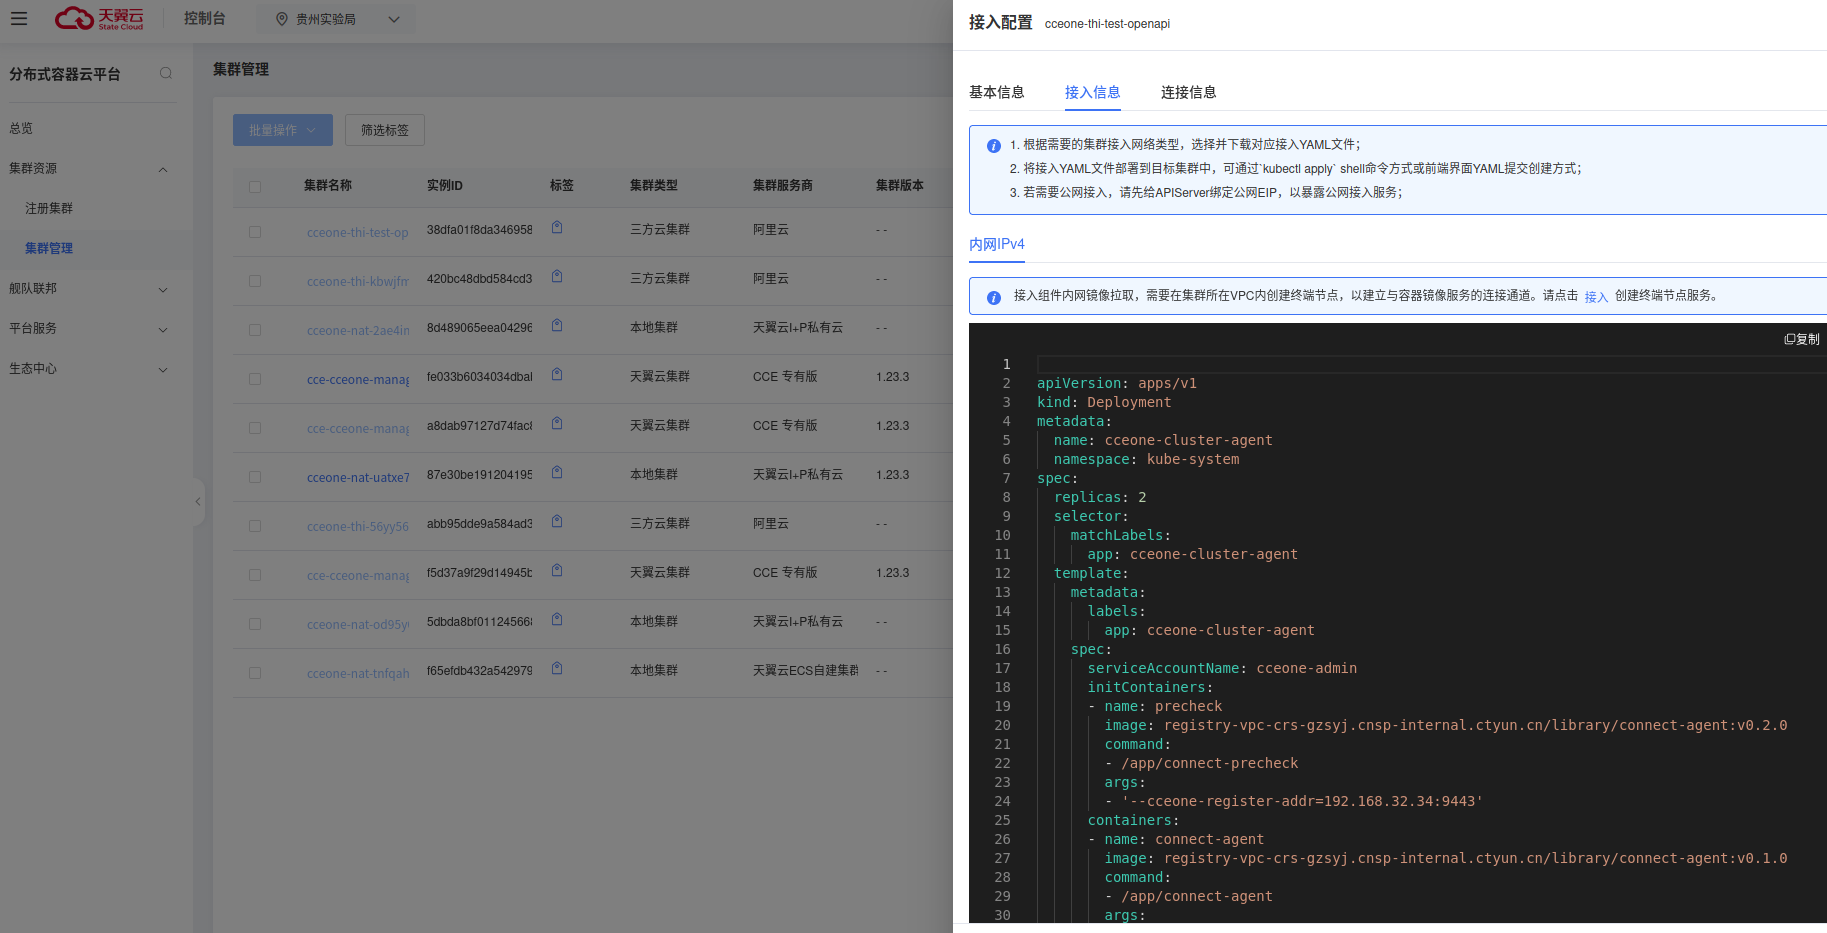
Task: Click the tag icon in row 5dbda8bf01124566
Action: coord(557,620)
